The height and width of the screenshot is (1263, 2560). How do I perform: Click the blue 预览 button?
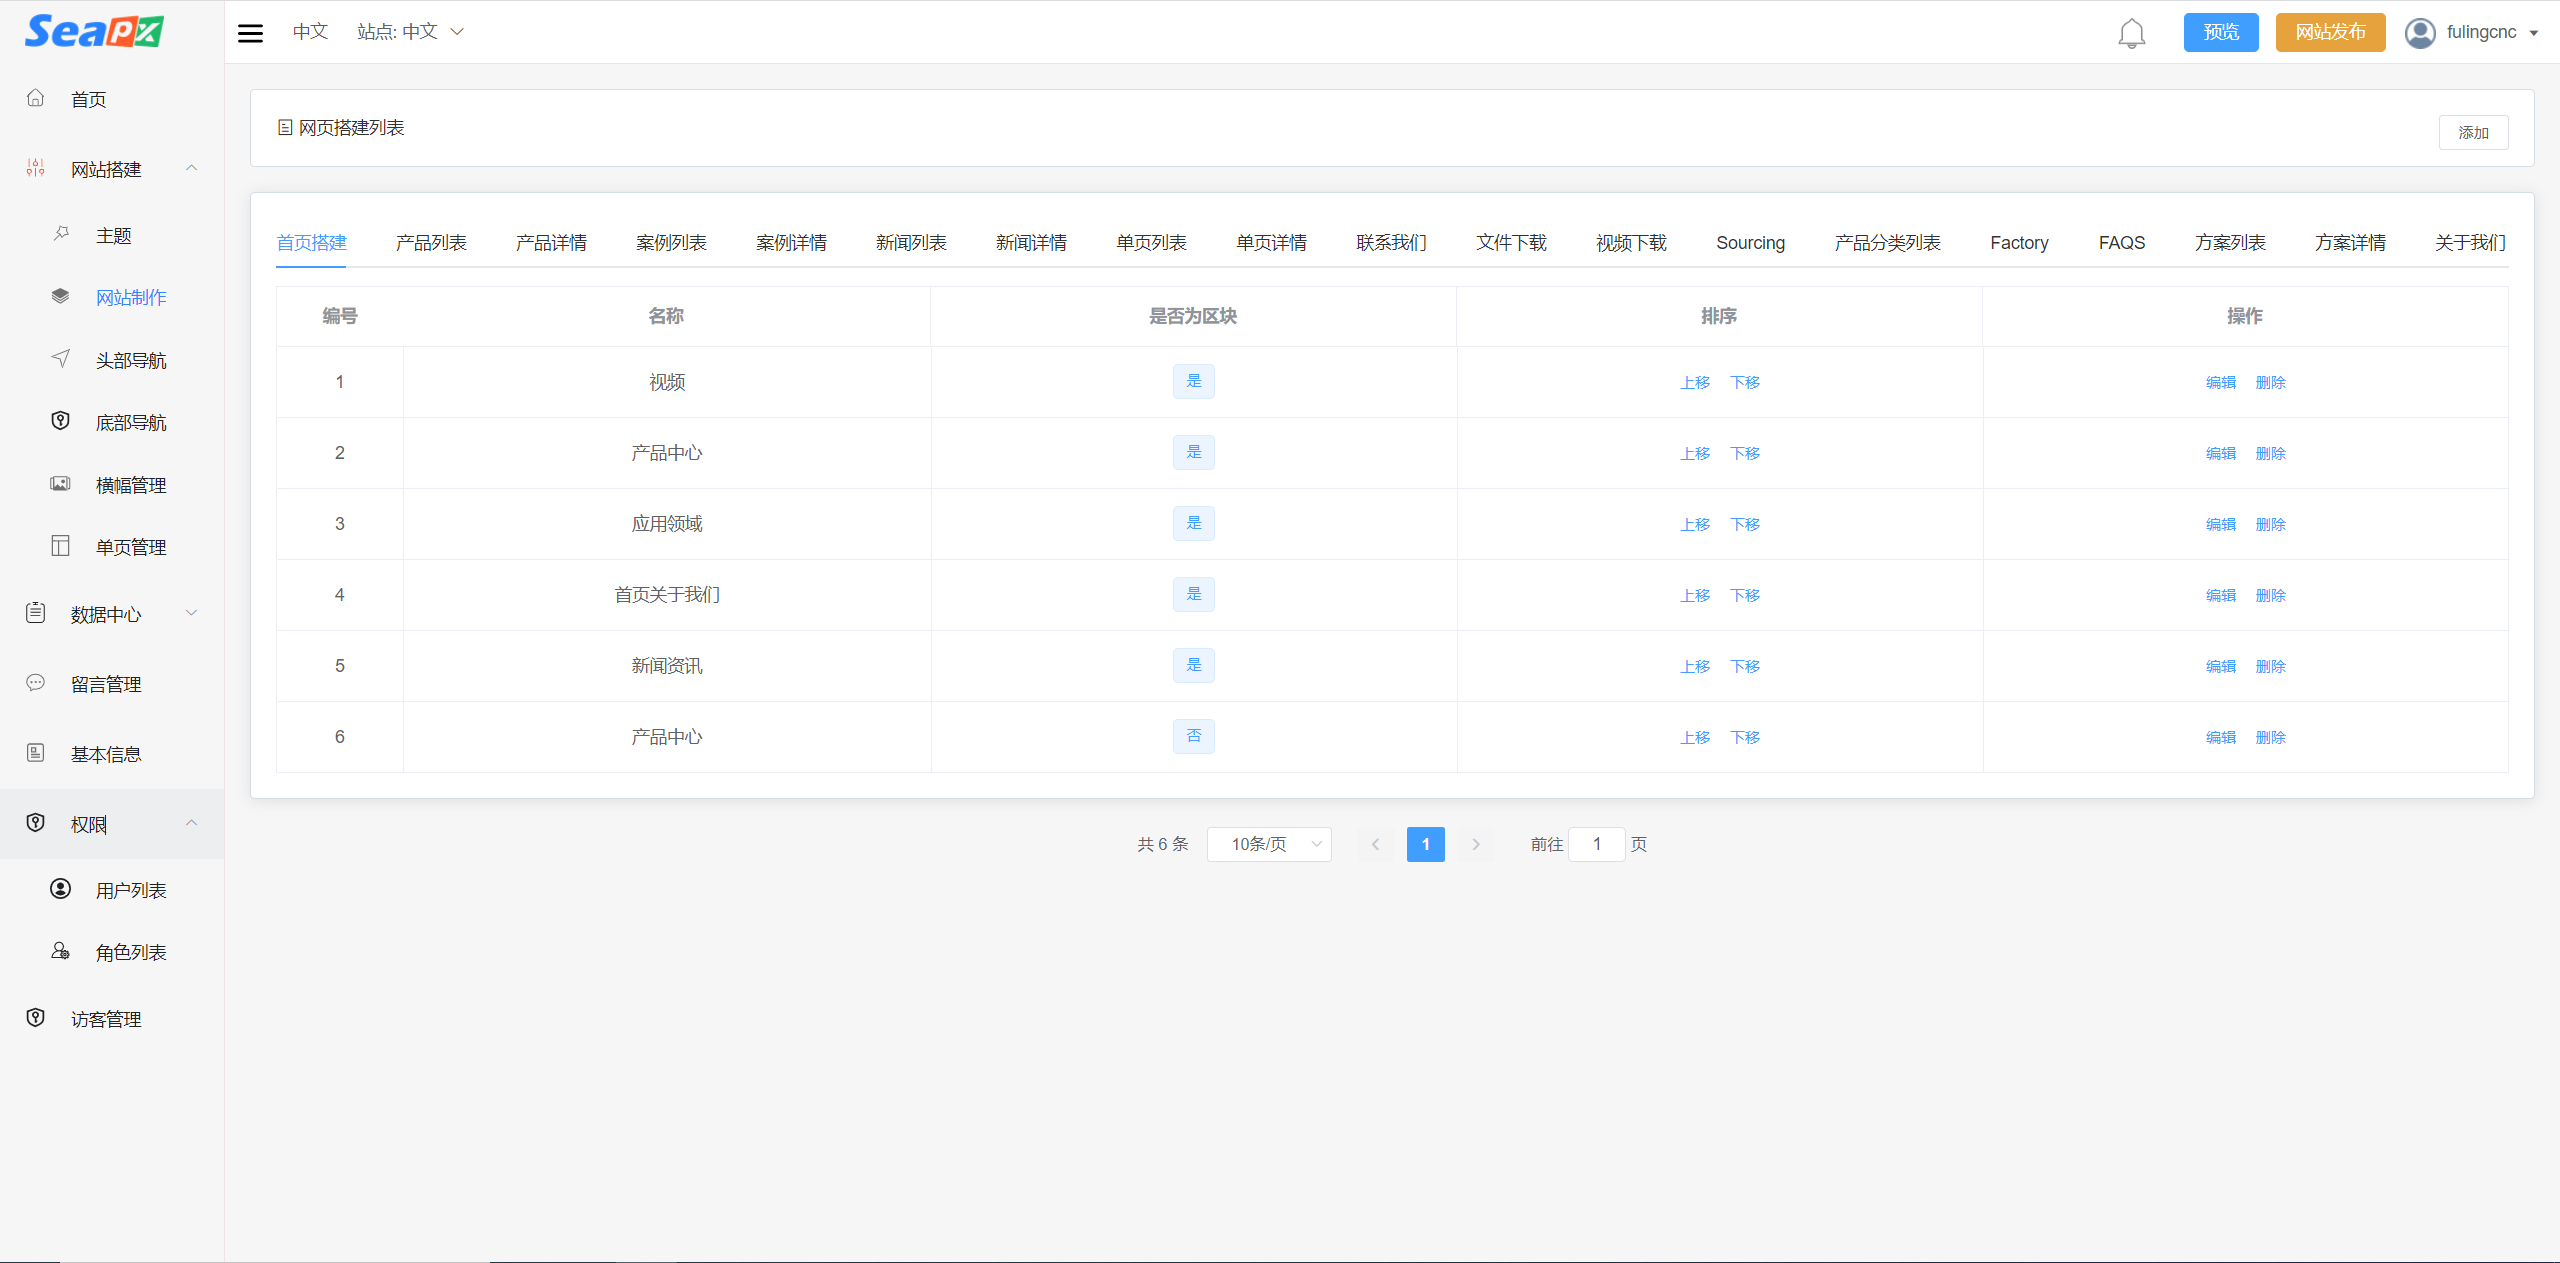coord(2221,32)
